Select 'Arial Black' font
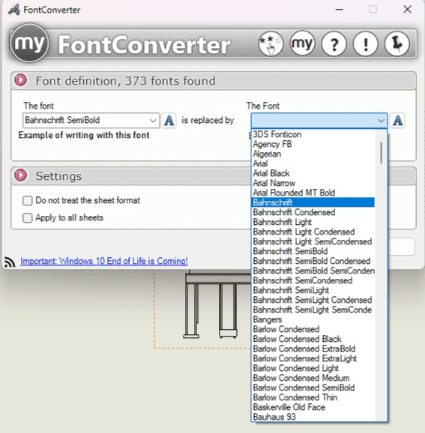The width and height of the screenshot is (425, 433). (313, 173)
